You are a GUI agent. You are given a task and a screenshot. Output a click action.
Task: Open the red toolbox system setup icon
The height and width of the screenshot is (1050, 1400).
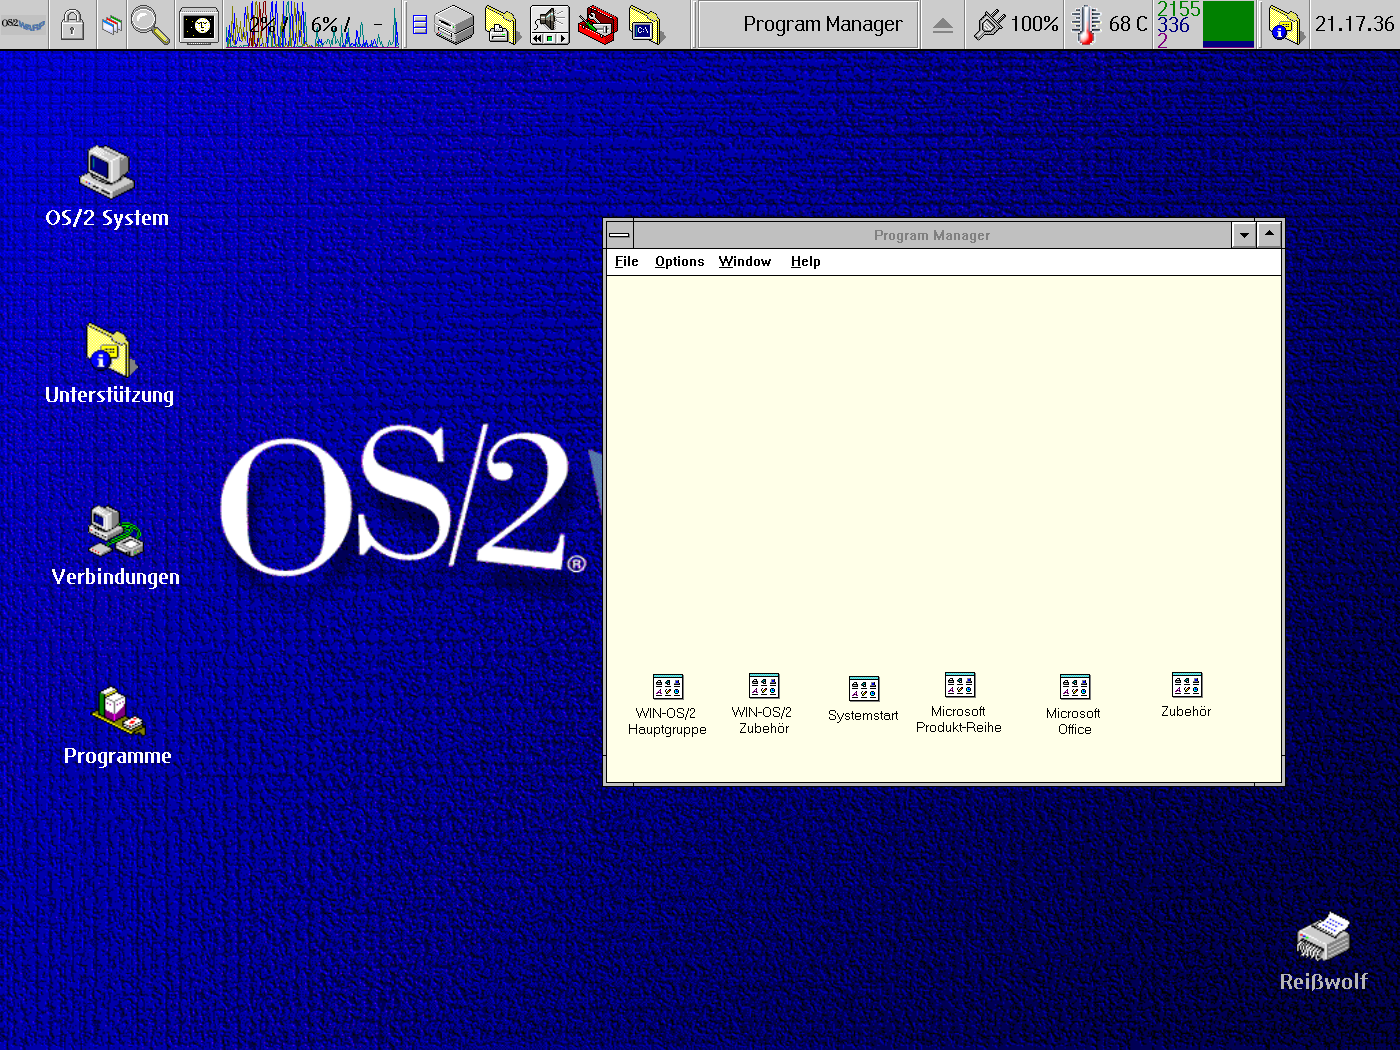[x=598, y=25]
